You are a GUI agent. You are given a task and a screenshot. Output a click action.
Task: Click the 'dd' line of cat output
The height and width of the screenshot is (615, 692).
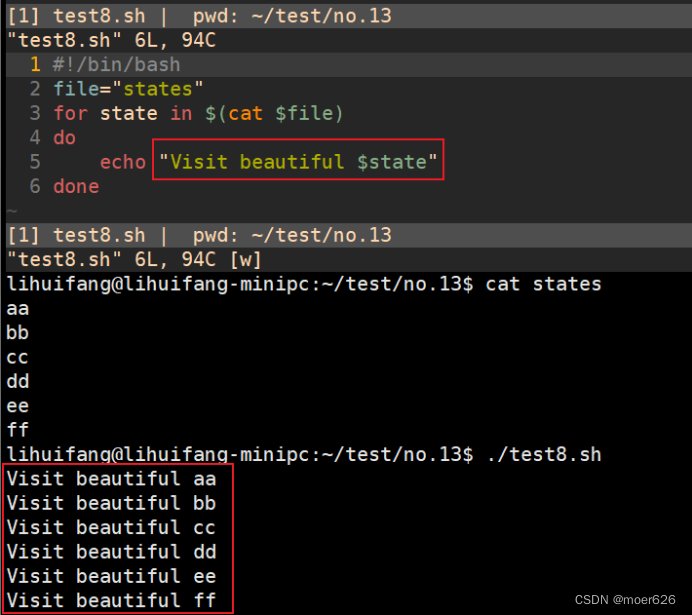click(18, 381)
